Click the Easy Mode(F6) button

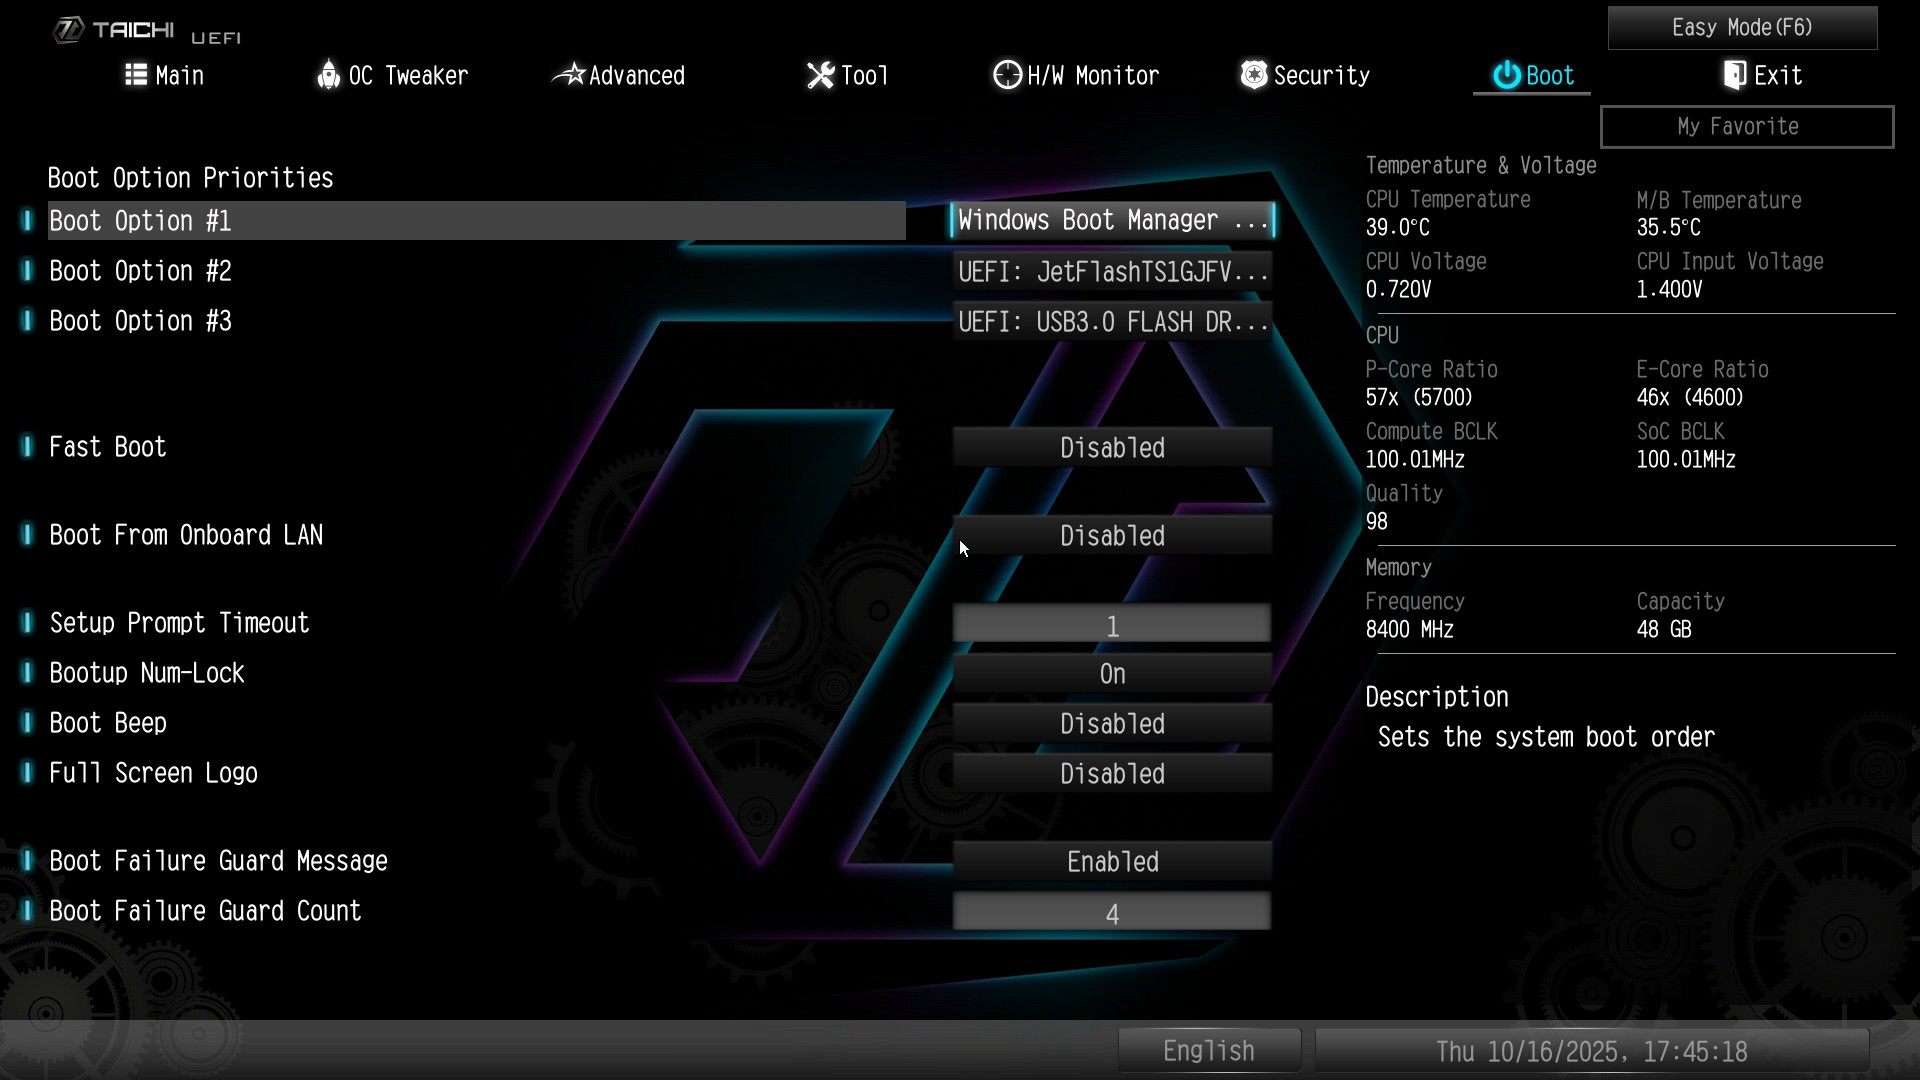click(x=1741, y=27)
